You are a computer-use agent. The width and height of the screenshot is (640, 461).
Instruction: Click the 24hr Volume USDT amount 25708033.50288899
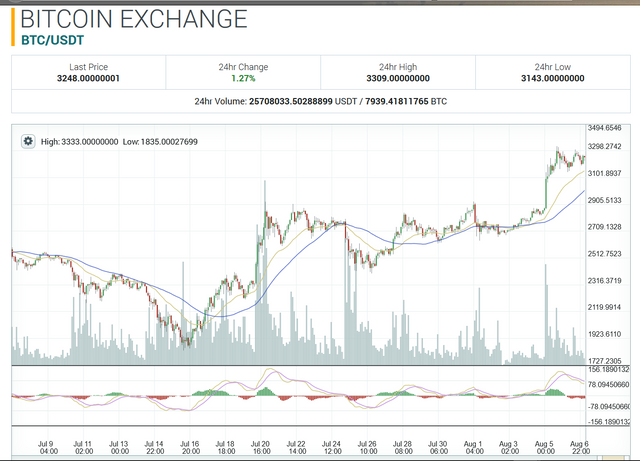tap(291, 101)
